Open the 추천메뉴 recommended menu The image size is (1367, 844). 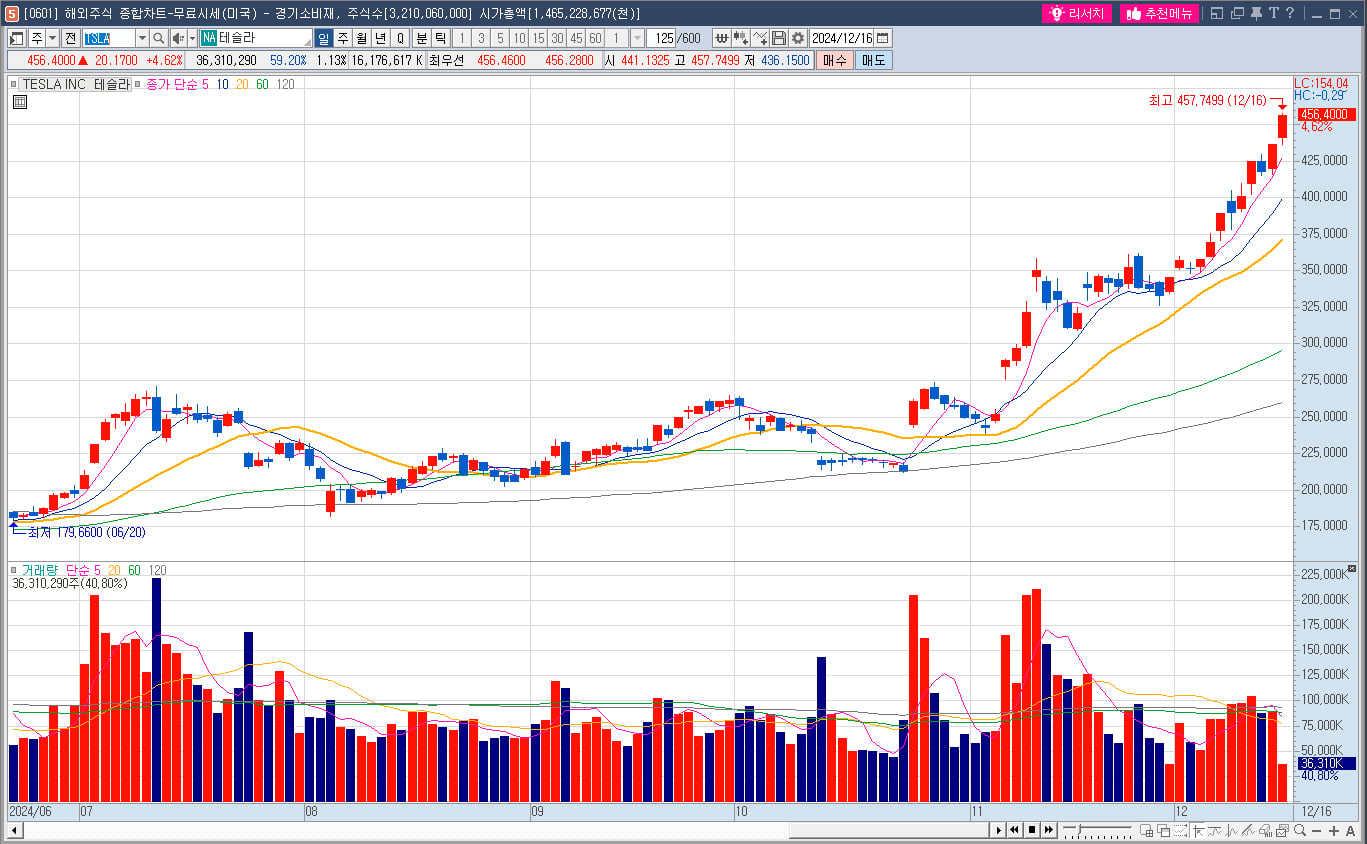[x=1159, y=13]
